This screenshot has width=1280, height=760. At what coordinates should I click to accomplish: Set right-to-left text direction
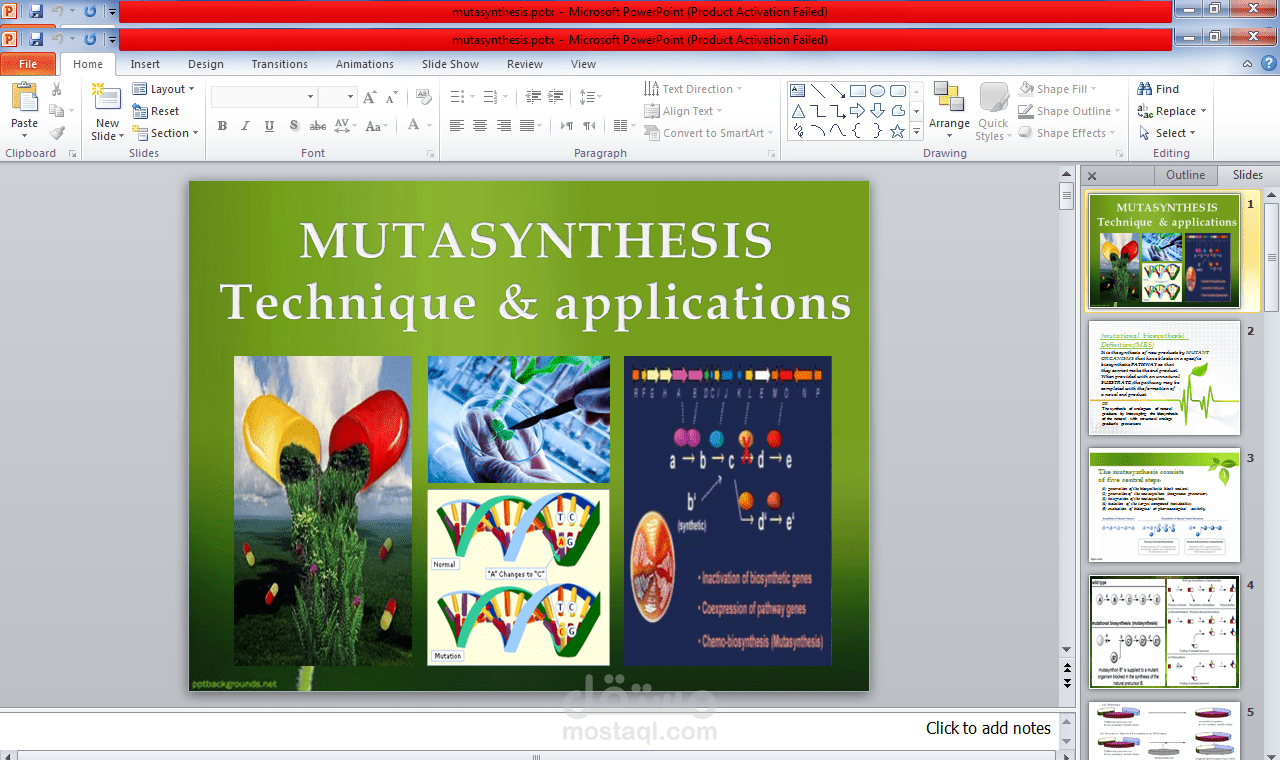pyautogui.click(x=589, y=126)
